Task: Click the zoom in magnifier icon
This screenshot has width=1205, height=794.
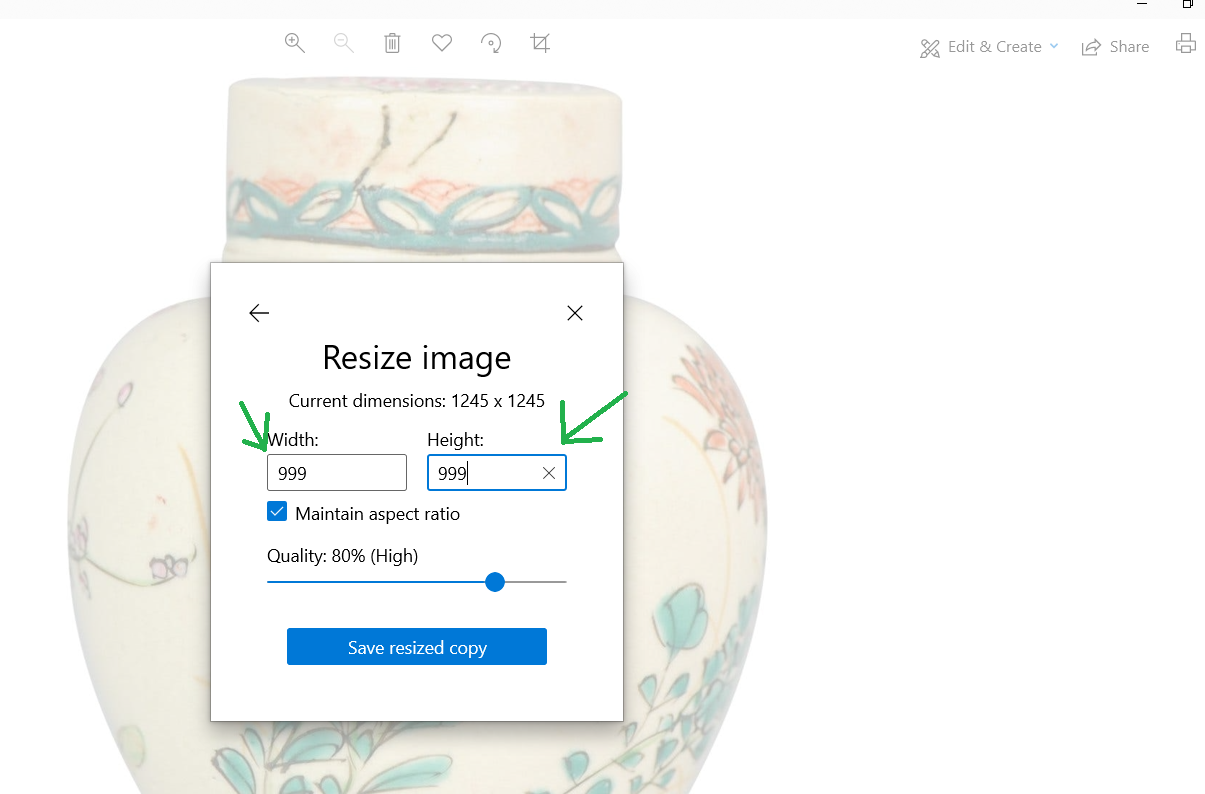Action: pyautogui.click(x=294, y=43)
